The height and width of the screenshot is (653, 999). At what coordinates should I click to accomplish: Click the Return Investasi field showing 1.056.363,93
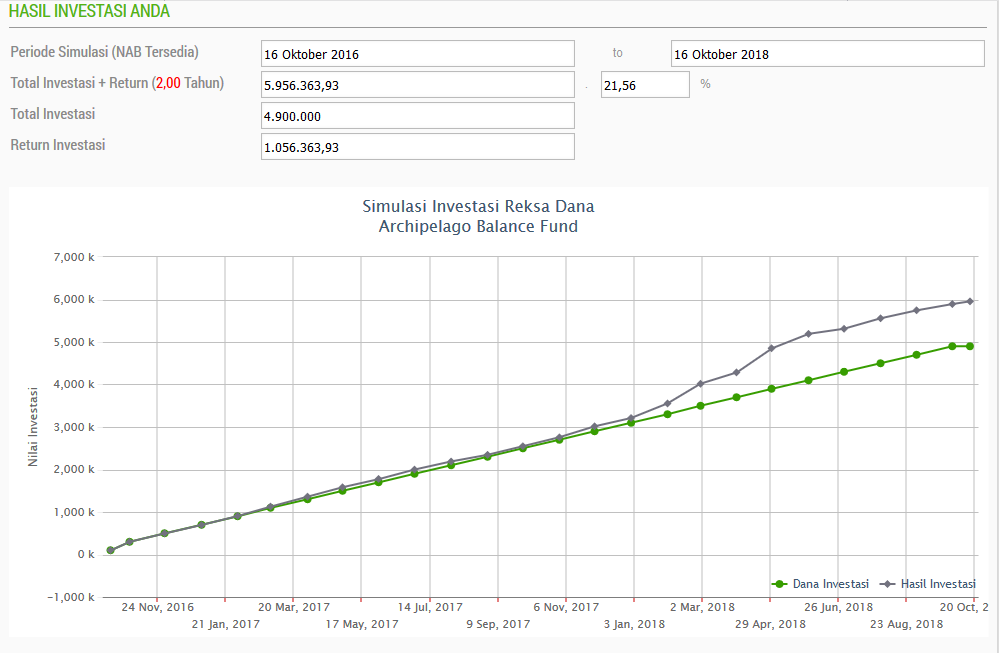point(417,147)
